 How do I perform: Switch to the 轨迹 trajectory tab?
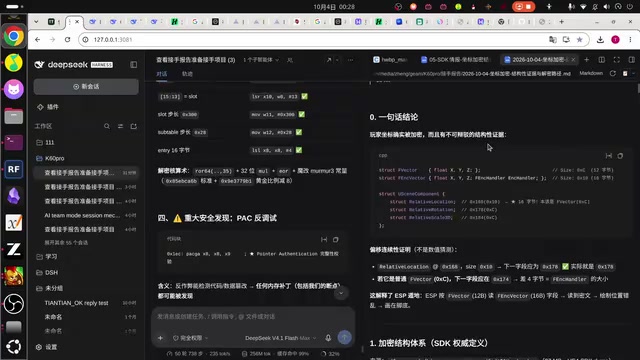click(x=187, y=74)
